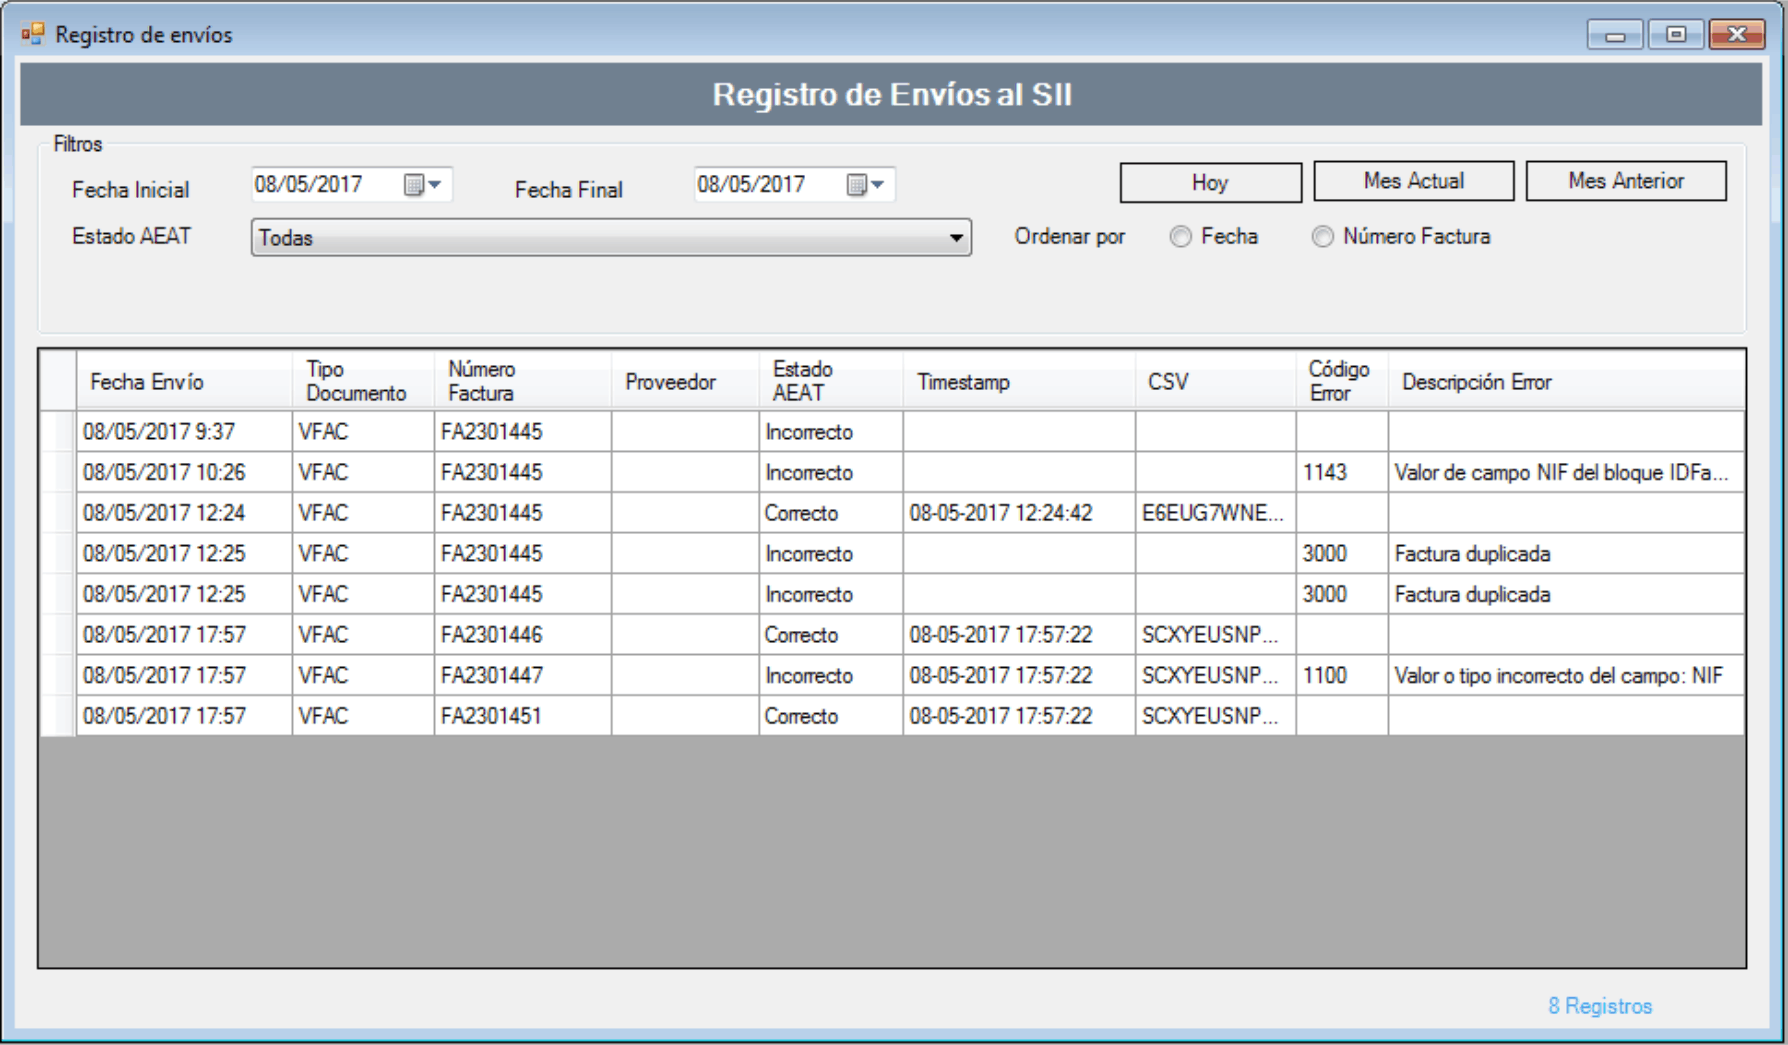Click timestamp 08-05-2017 12:24:42 cell
Image resolution: width=1788 pixels, height=1045 pixels.
click(x=1019, y=513)
